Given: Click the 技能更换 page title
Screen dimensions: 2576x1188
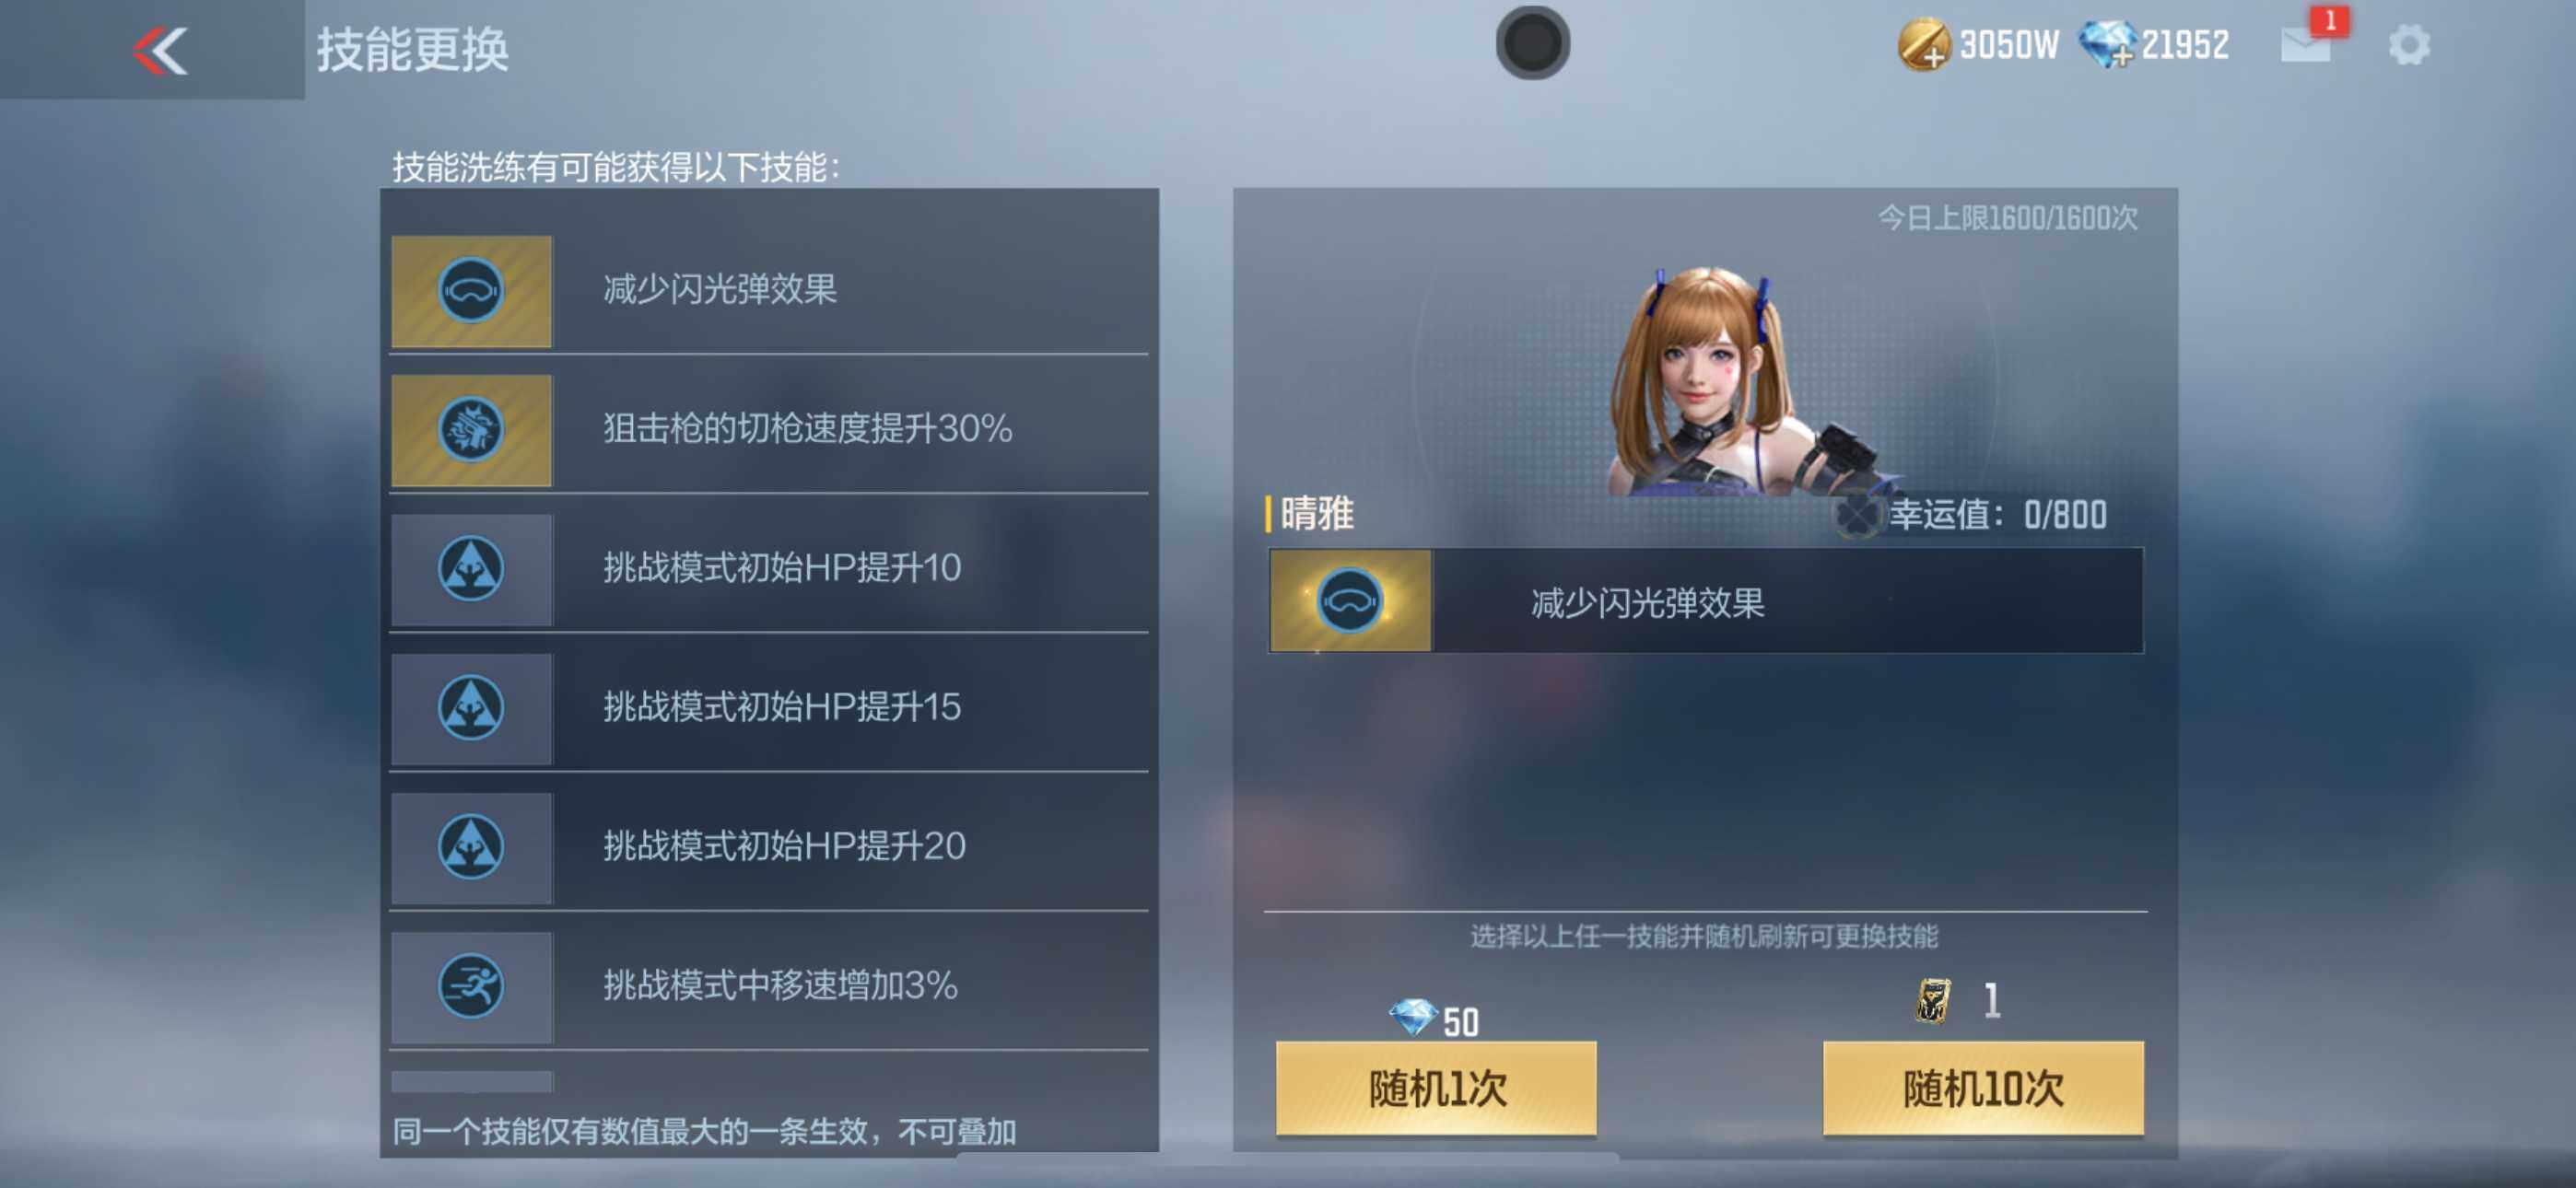Looking at the screenshot, I should [x=413, y=50].
